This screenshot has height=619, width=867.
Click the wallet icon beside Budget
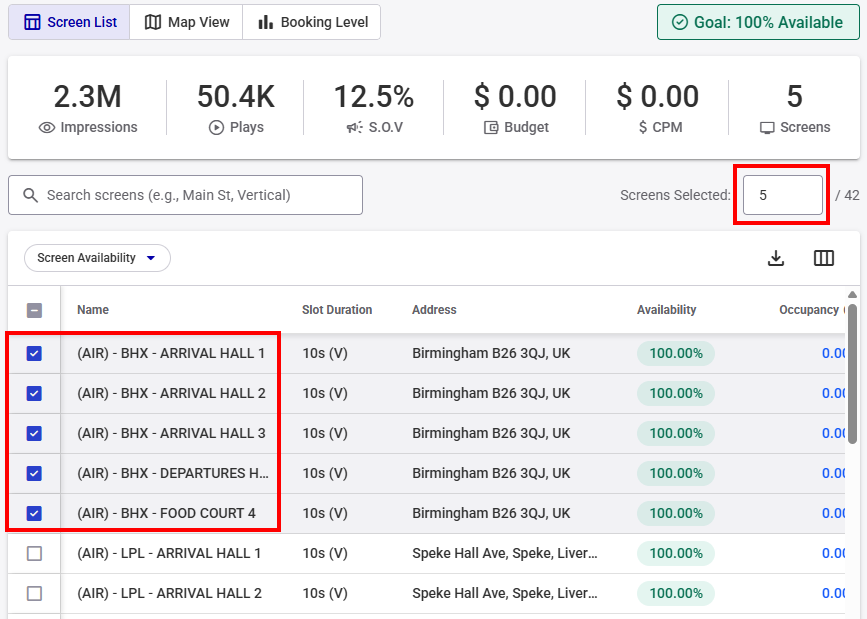491,128
